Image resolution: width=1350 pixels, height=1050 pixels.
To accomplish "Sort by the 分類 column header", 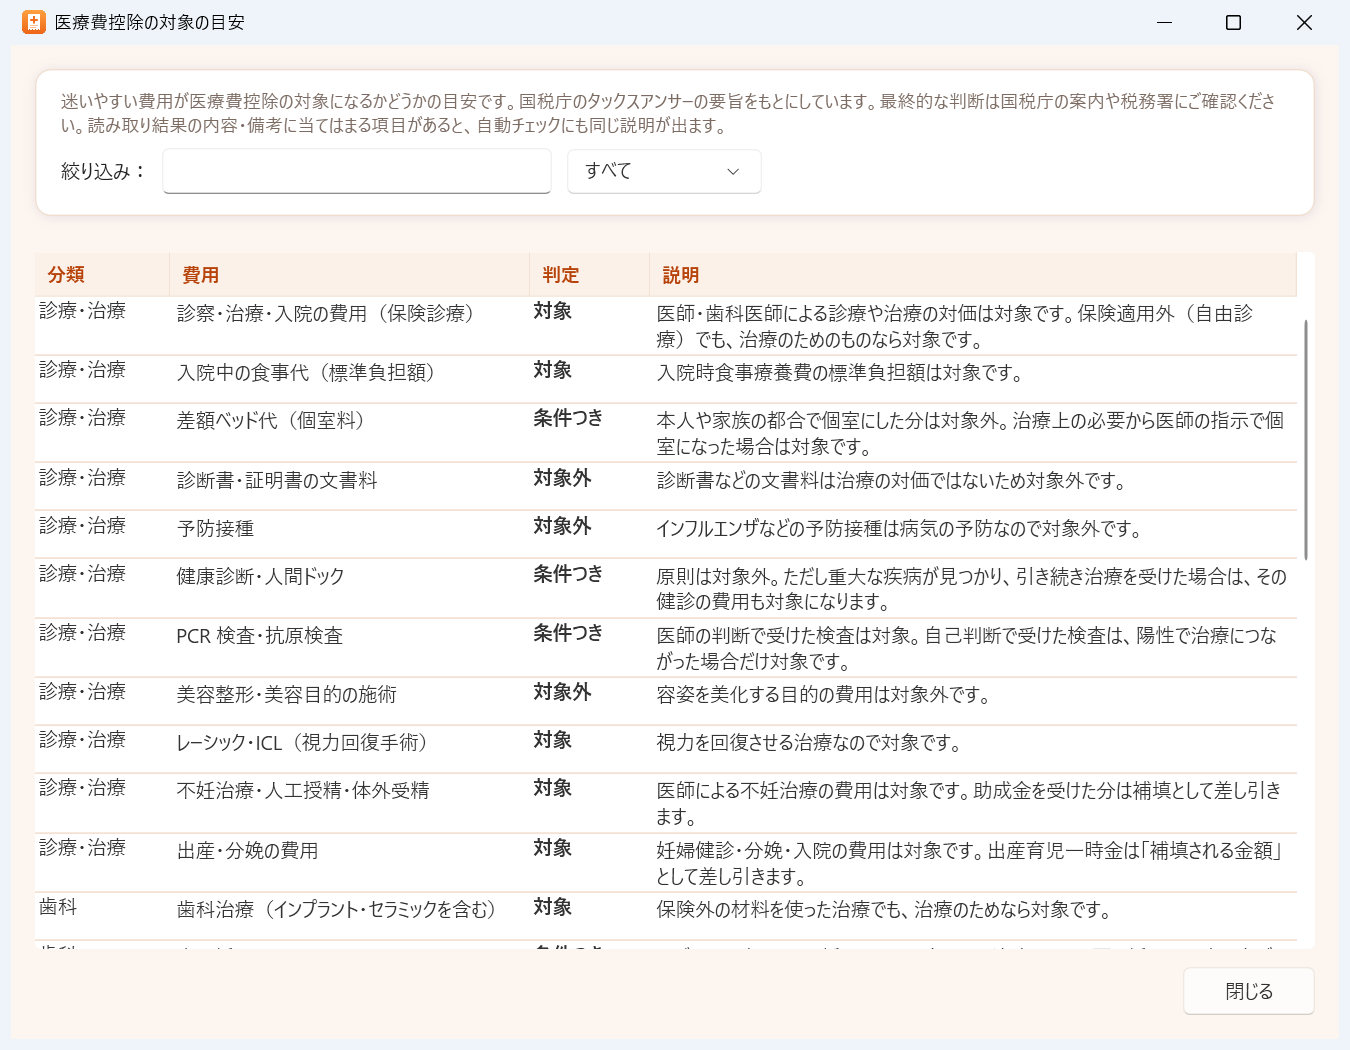I will click(102, 275).
